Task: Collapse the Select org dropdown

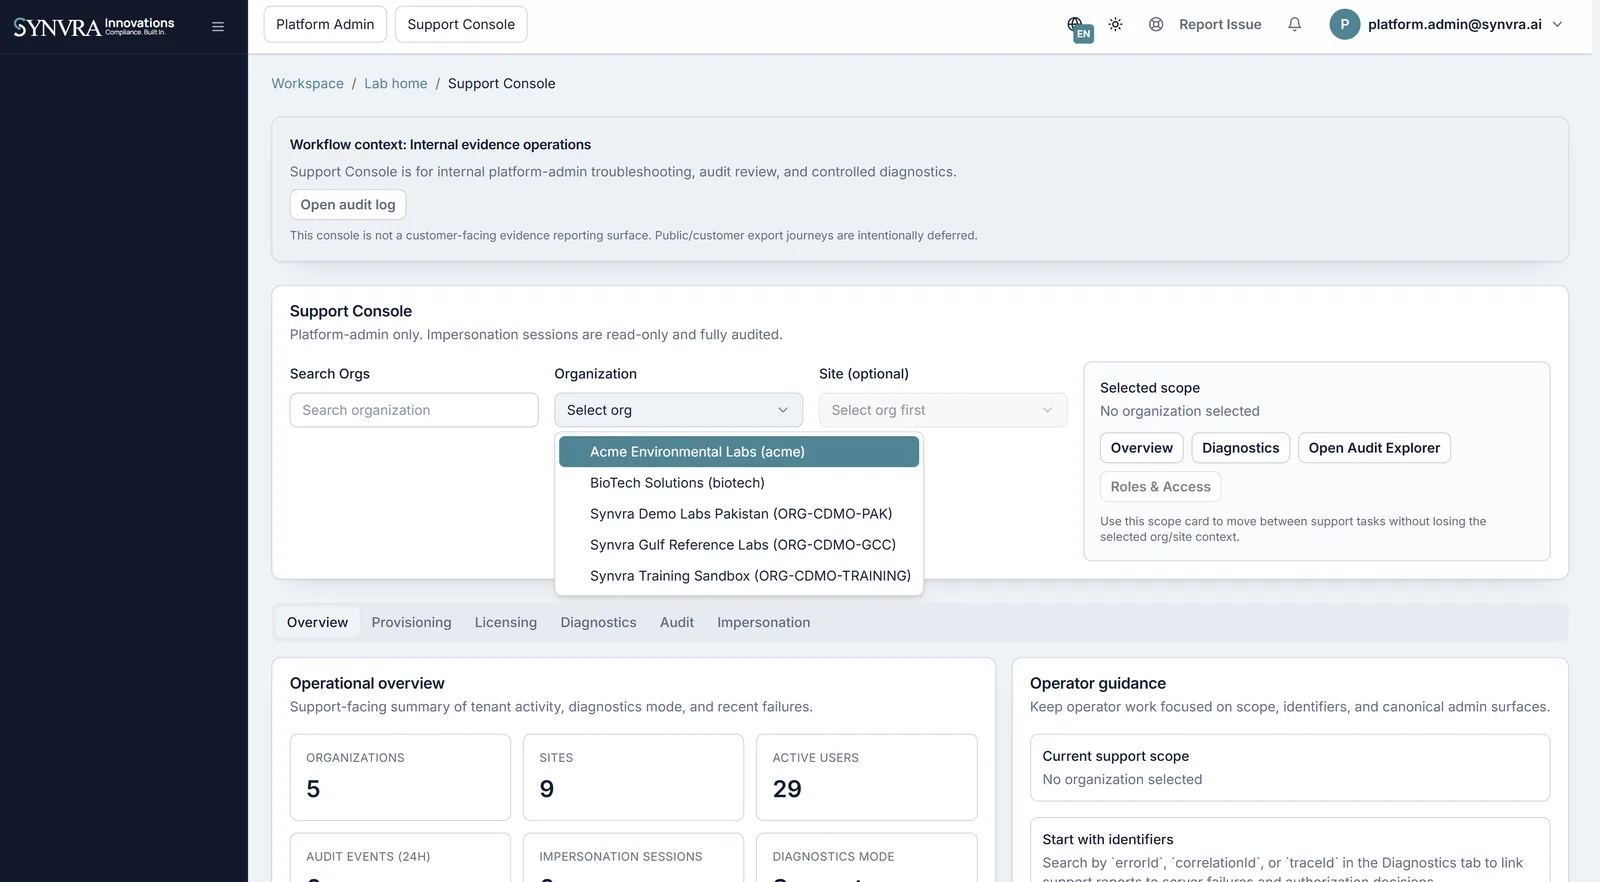Action: [x=678, y=410]
